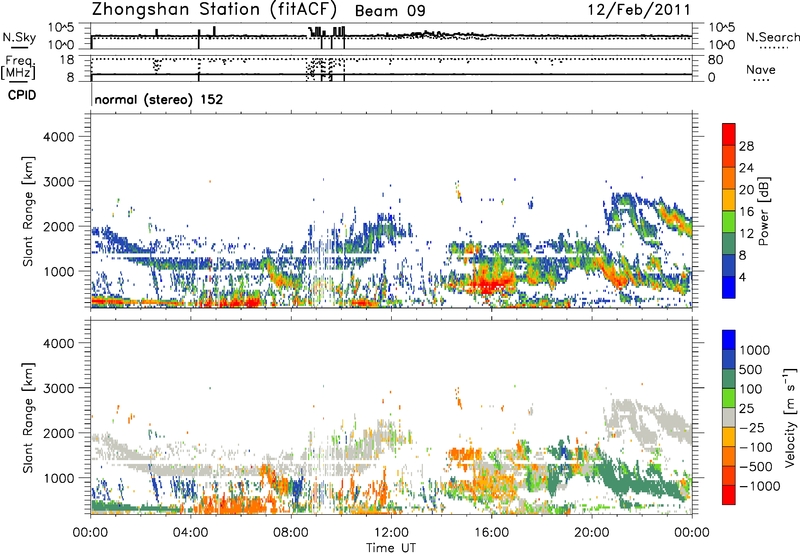Select the N.Sky axis label
This screenshot has width=800, height=554.
[19, 37]
